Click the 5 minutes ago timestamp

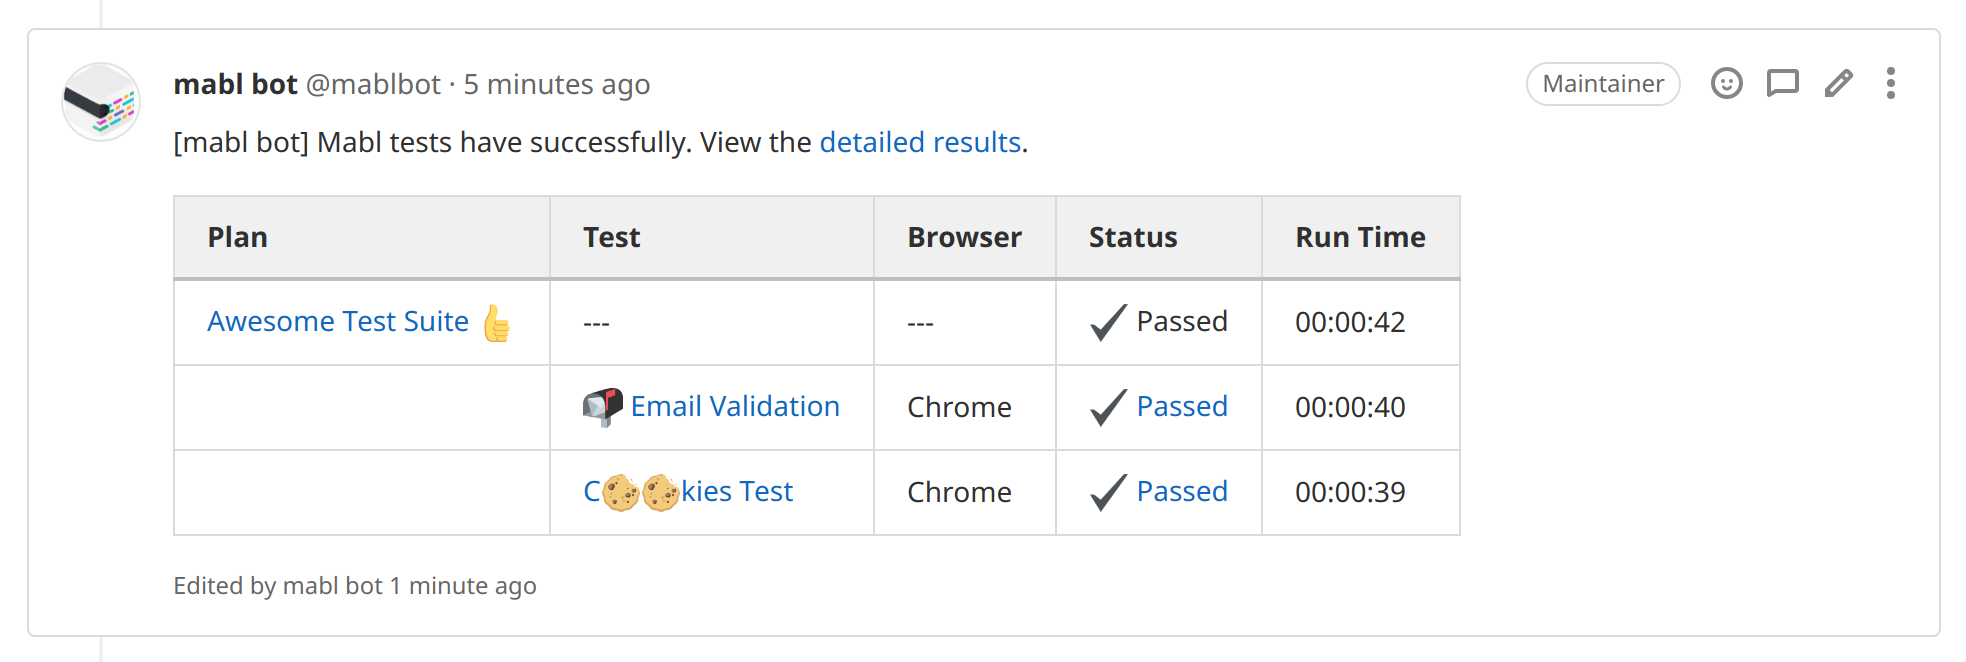pyautogui.click(x=556, y=84)
